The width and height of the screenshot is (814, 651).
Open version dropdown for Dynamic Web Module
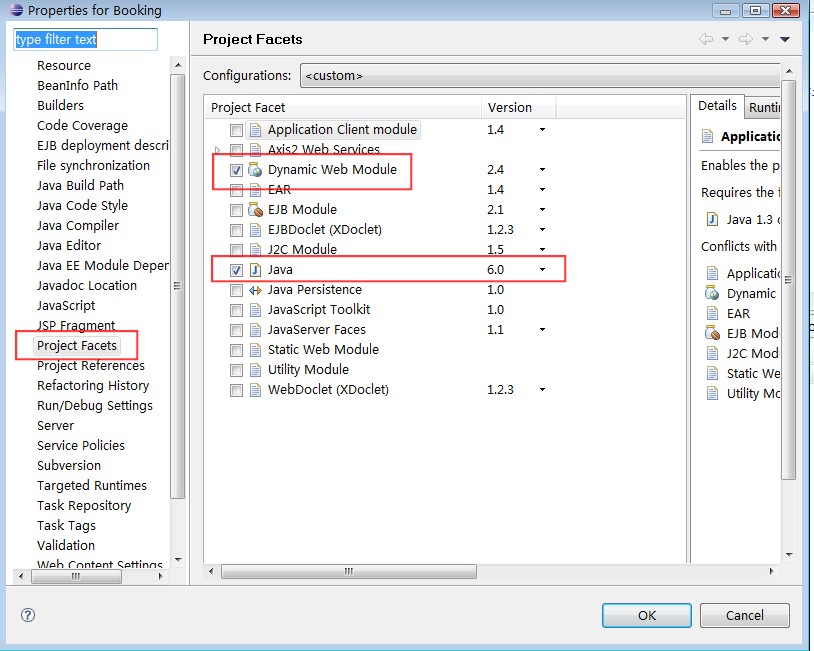tap(542, 170)
